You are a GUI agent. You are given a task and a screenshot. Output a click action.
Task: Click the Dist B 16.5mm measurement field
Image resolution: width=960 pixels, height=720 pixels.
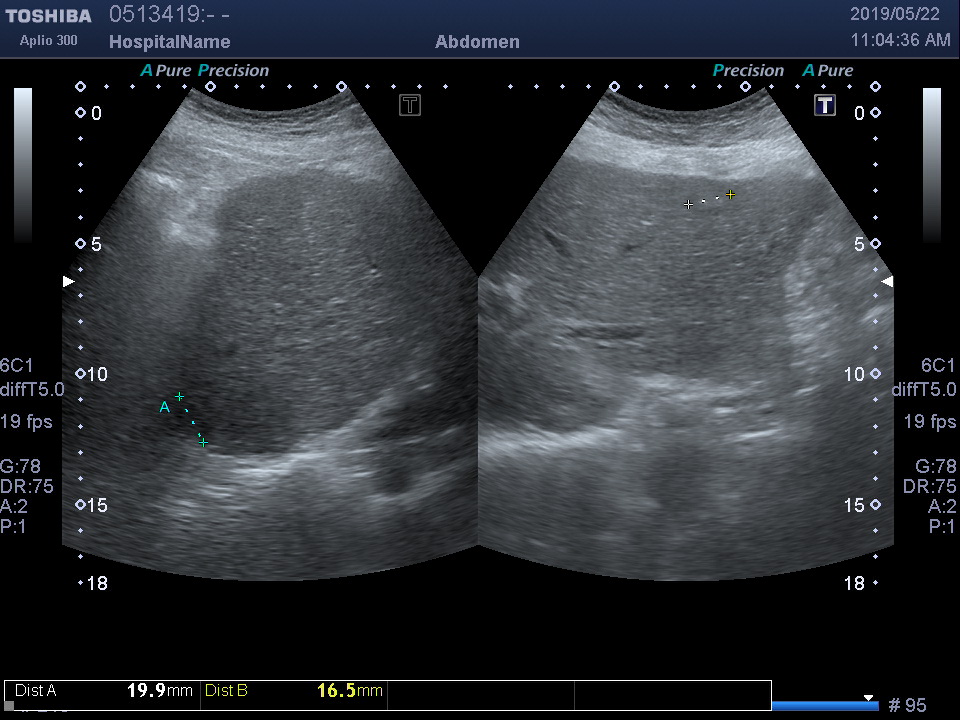click(x=293, y=691)
